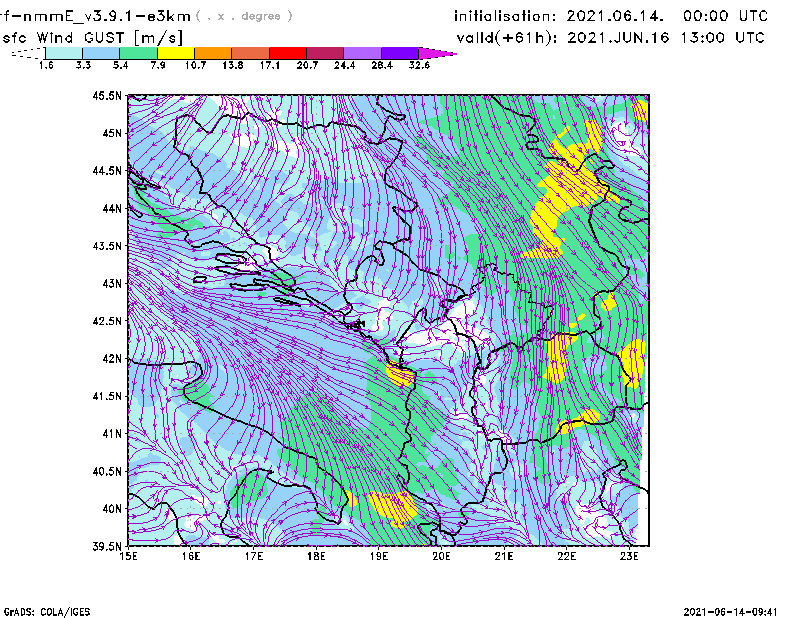Click the 42.5N latitude label

(x=107, y=321)
